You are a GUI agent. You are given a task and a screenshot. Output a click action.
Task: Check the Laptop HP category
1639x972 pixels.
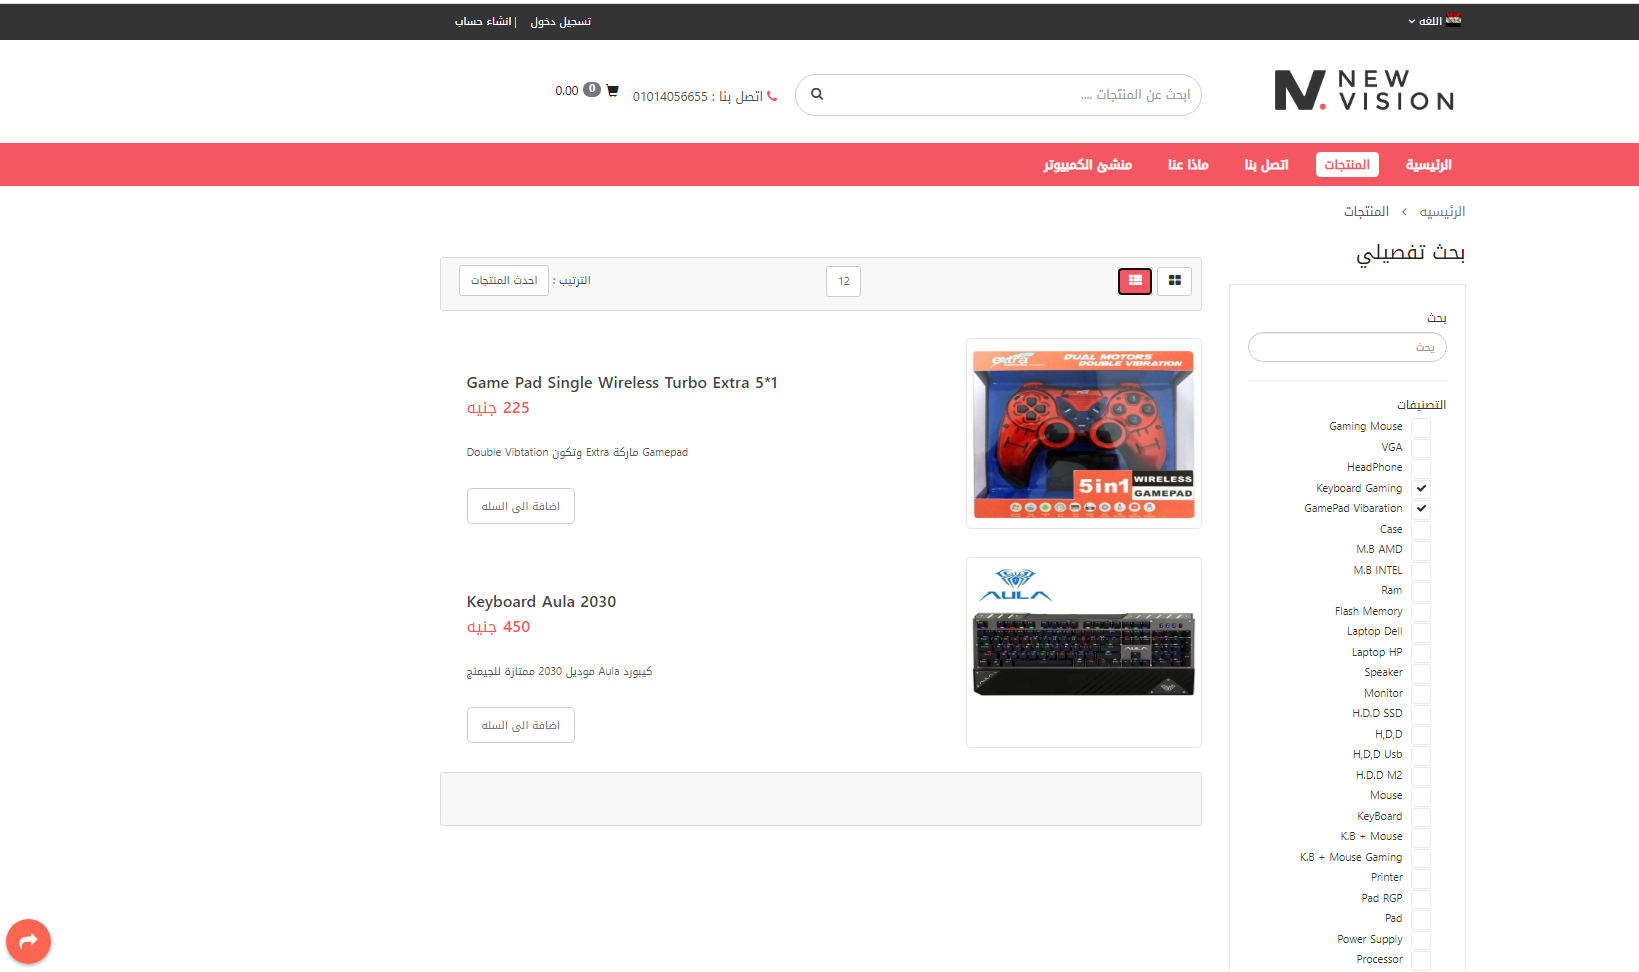1421,653
